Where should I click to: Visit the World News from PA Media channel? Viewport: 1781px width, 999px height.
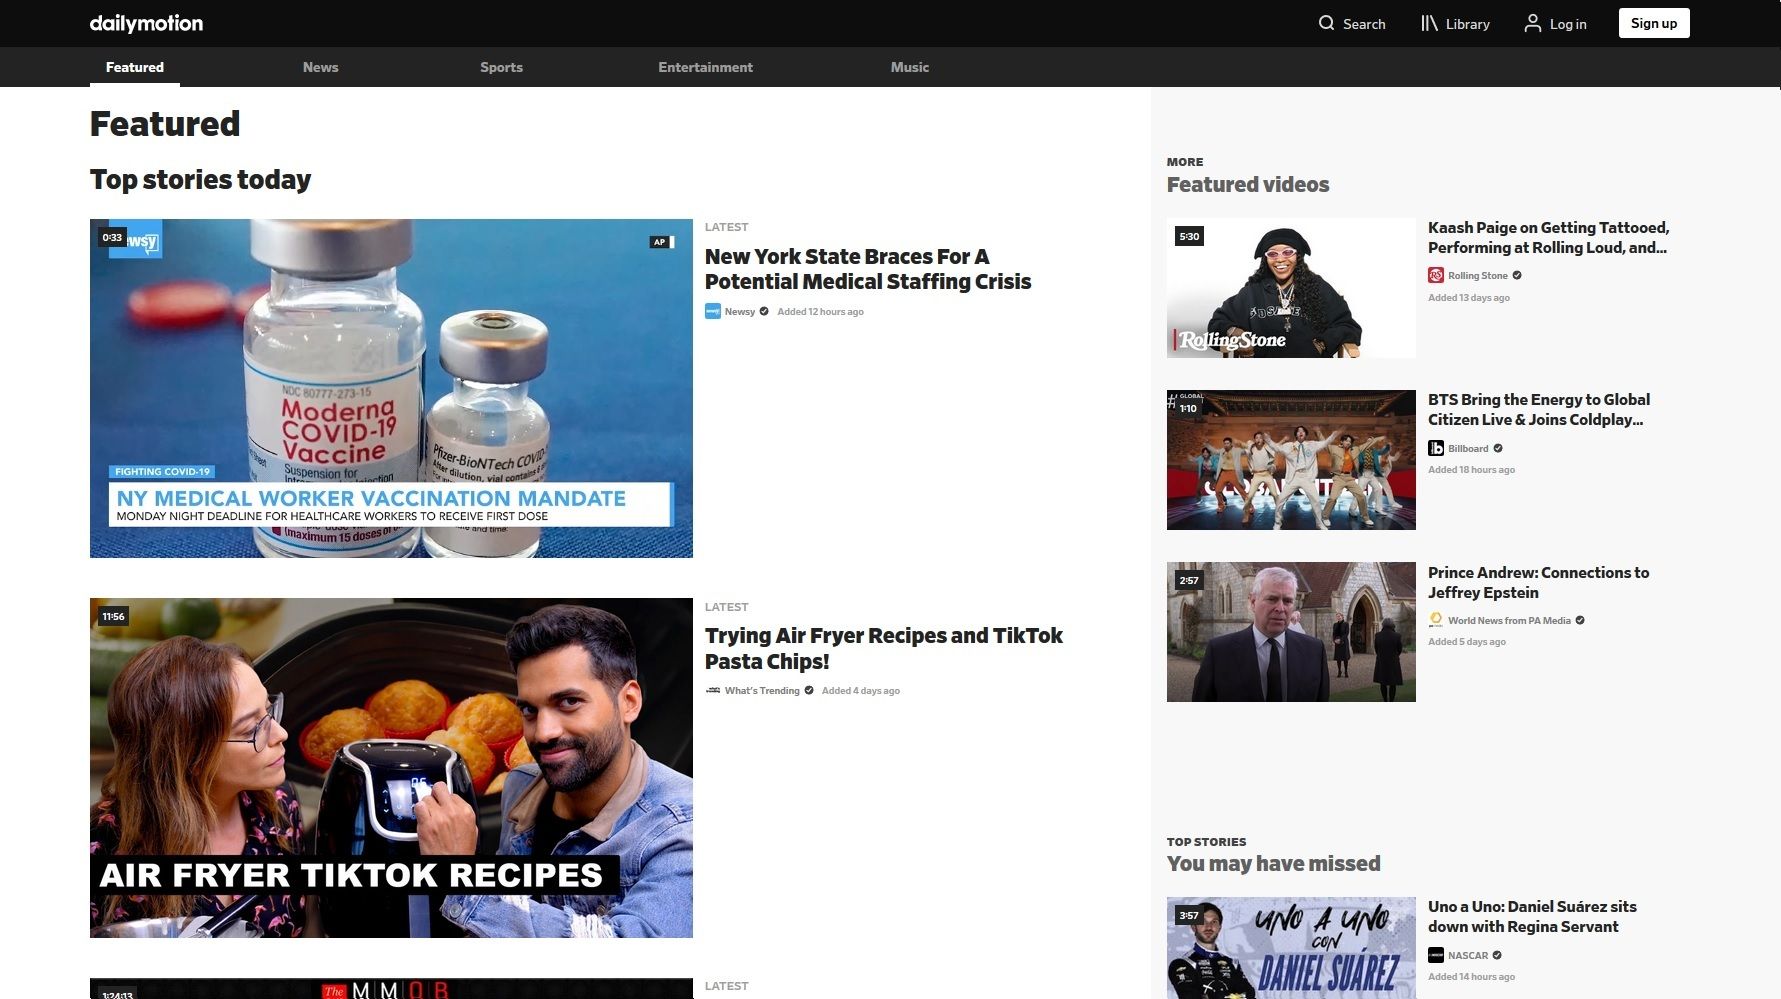tap(1509, 620)
